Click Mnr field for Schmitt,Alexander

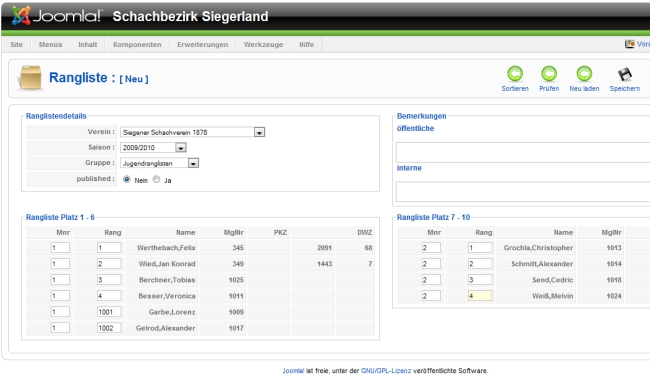coord(431,264)
